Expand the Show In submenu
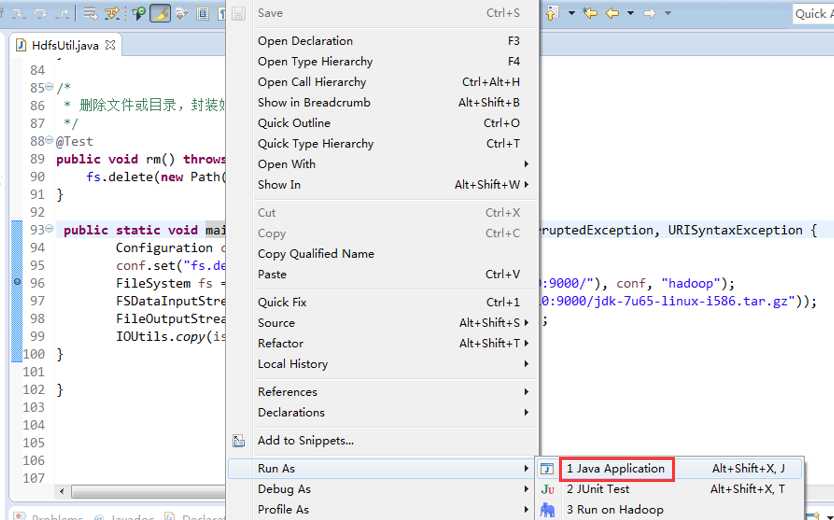The height and width of the screenshot is (520, 834). tap(526, 184)
